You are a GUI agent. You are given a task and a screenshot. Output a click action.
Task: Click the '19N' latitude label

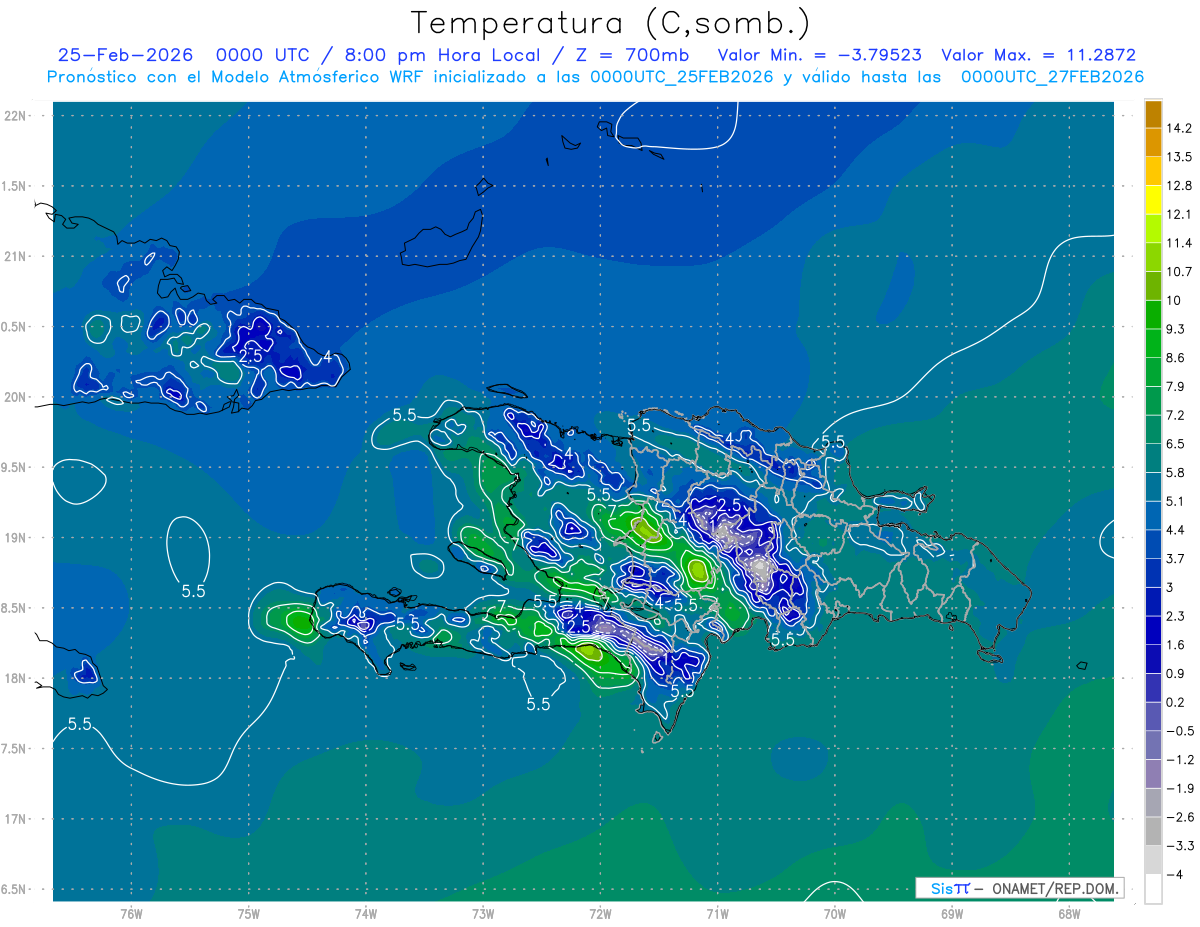point(16,538)
